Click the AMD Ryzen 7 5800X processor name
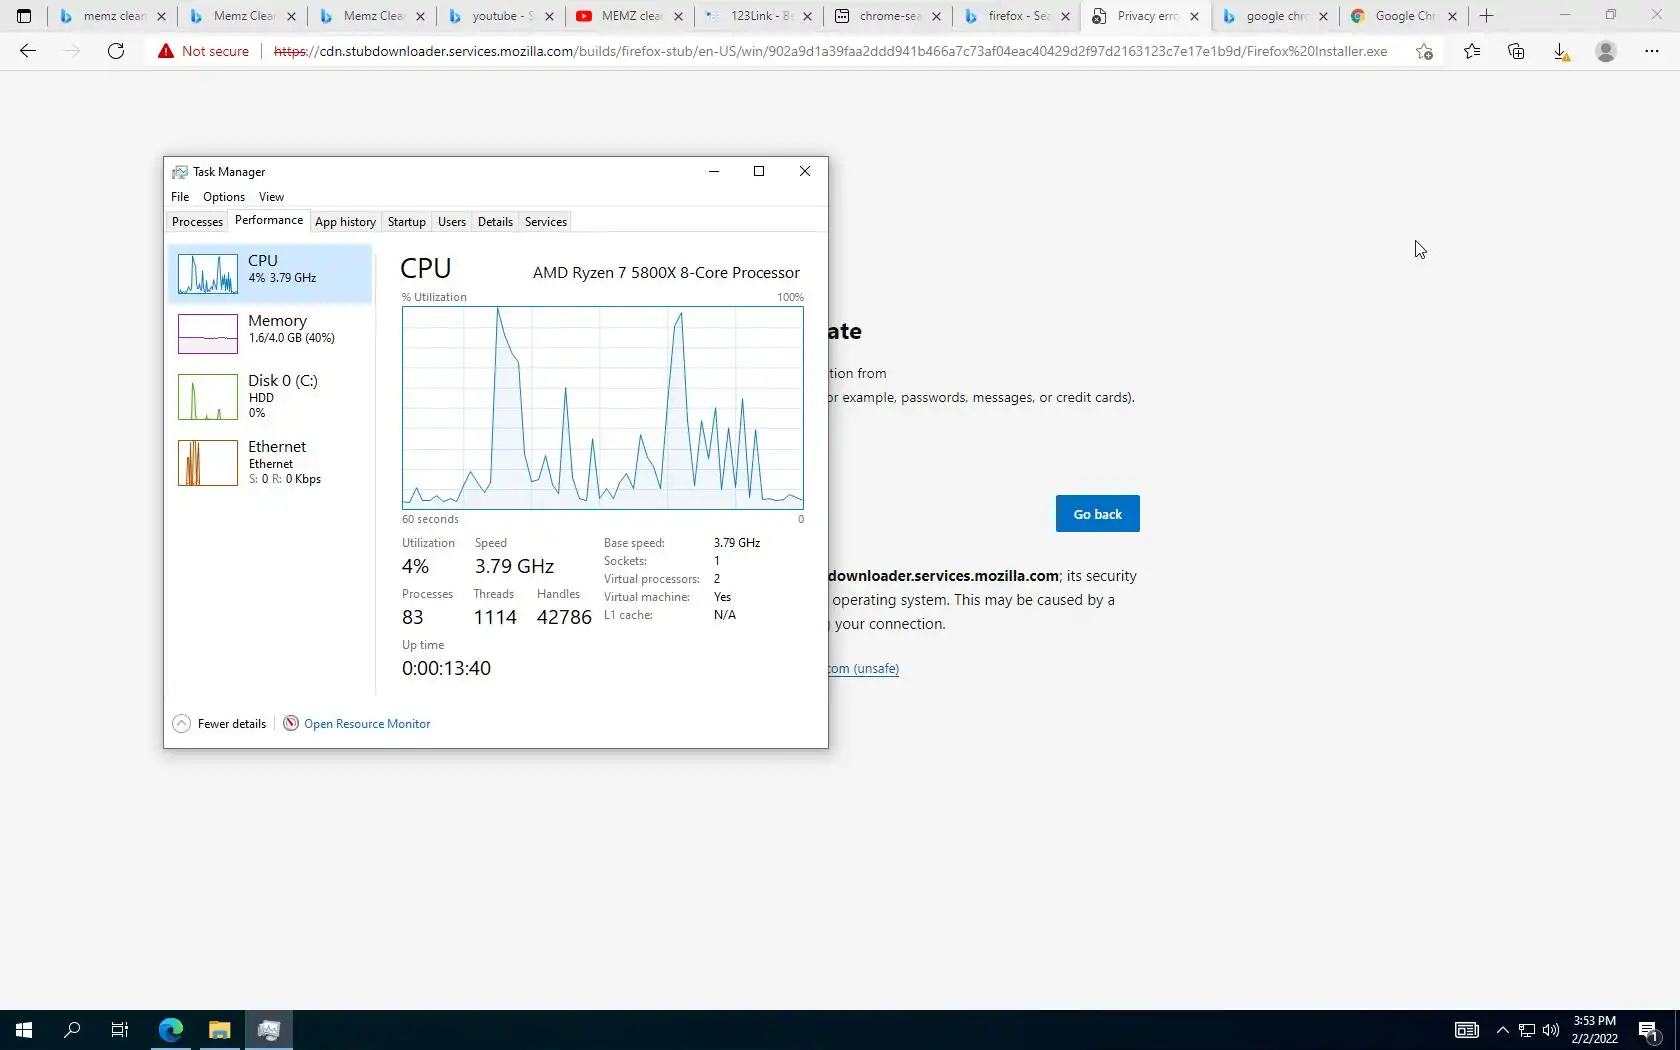This screenshot has width=1680, height=1050. pyautogui.click(x=666, y=273)
